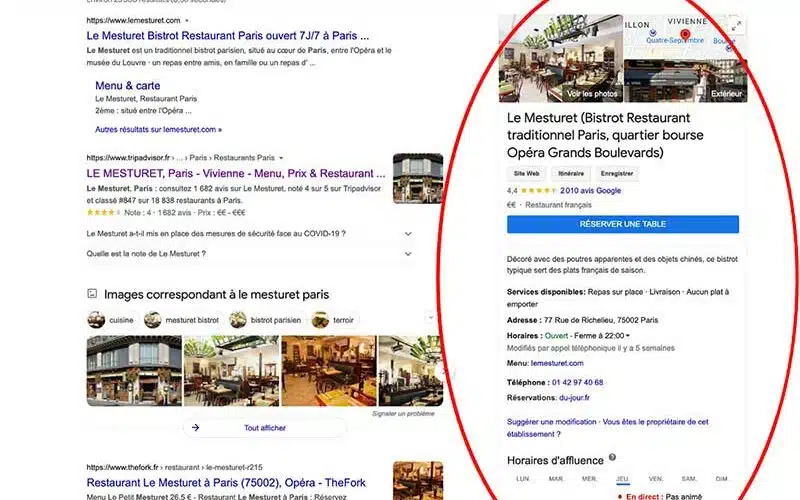Switch to the VEN. day tab

tap(656, 479)
